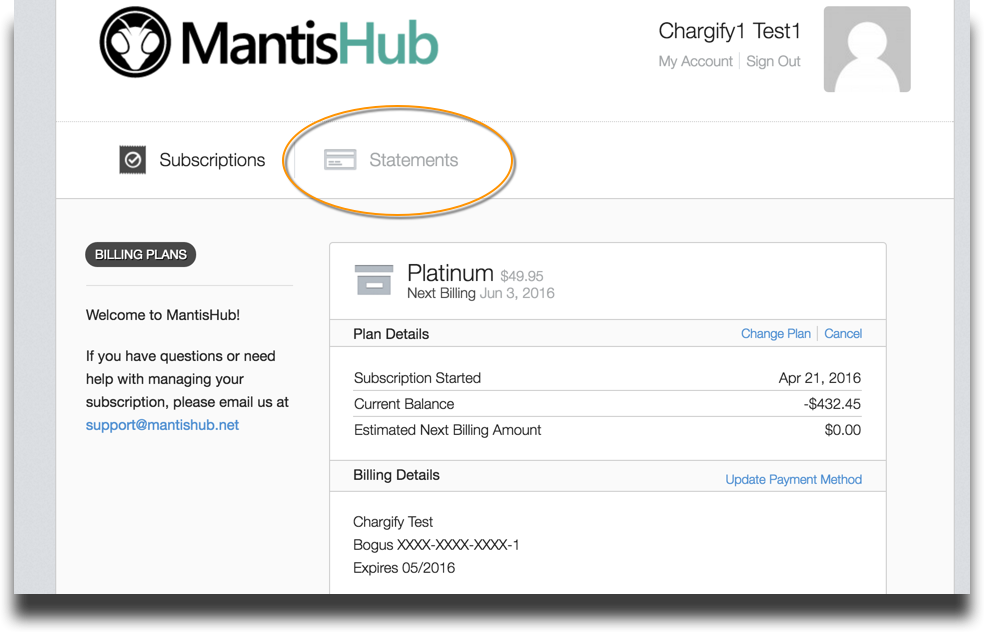Click Estimated Next Billing Amount label
984x632 pixels.
point(447,430)
